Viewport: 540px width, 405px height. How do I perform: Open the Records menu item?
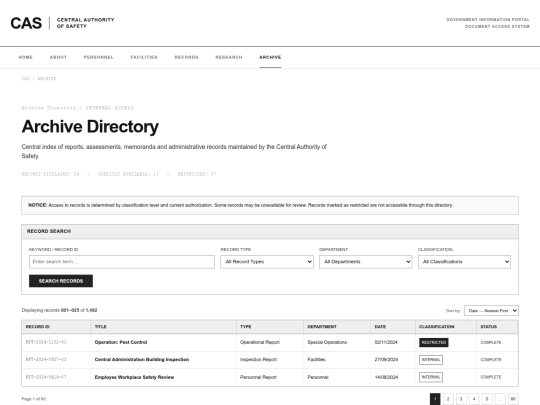[x=186, y=57]
